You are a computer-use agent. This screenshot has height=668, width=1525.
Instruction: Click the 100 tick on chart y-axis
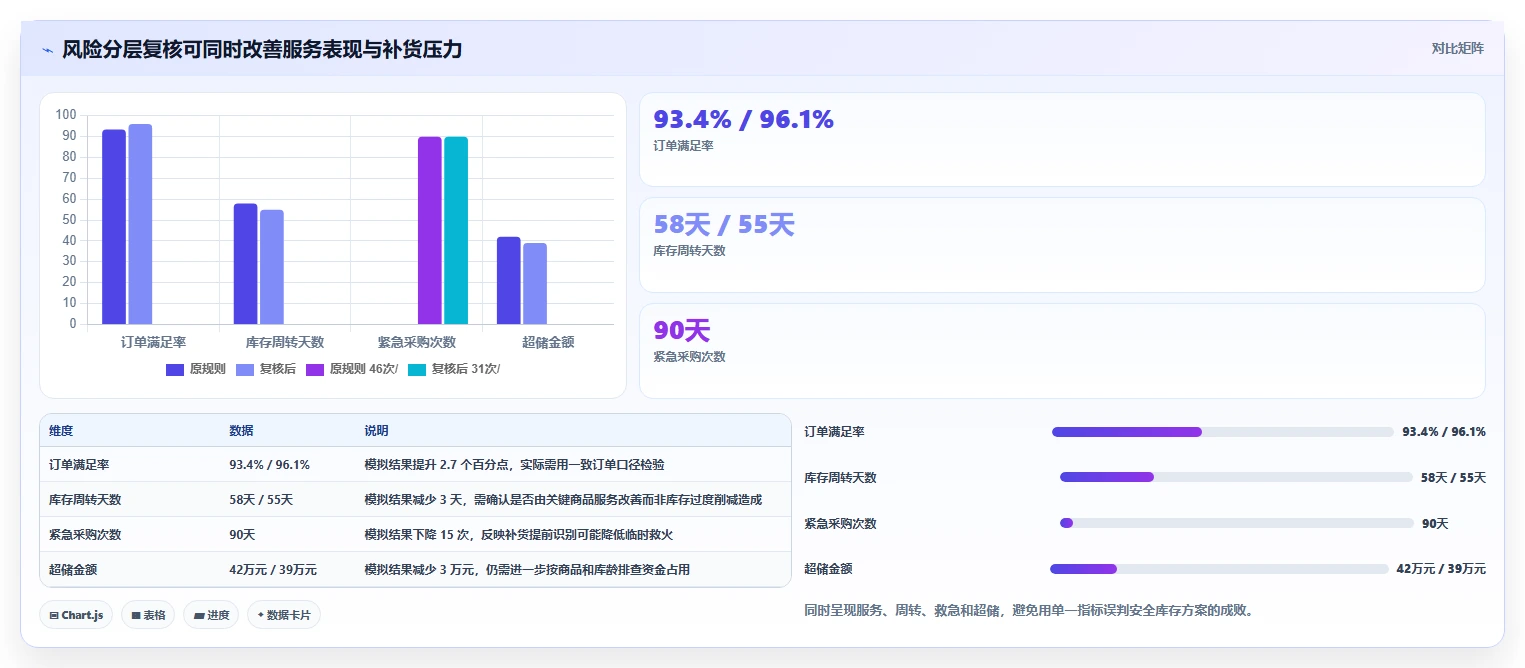pos(66,115)
